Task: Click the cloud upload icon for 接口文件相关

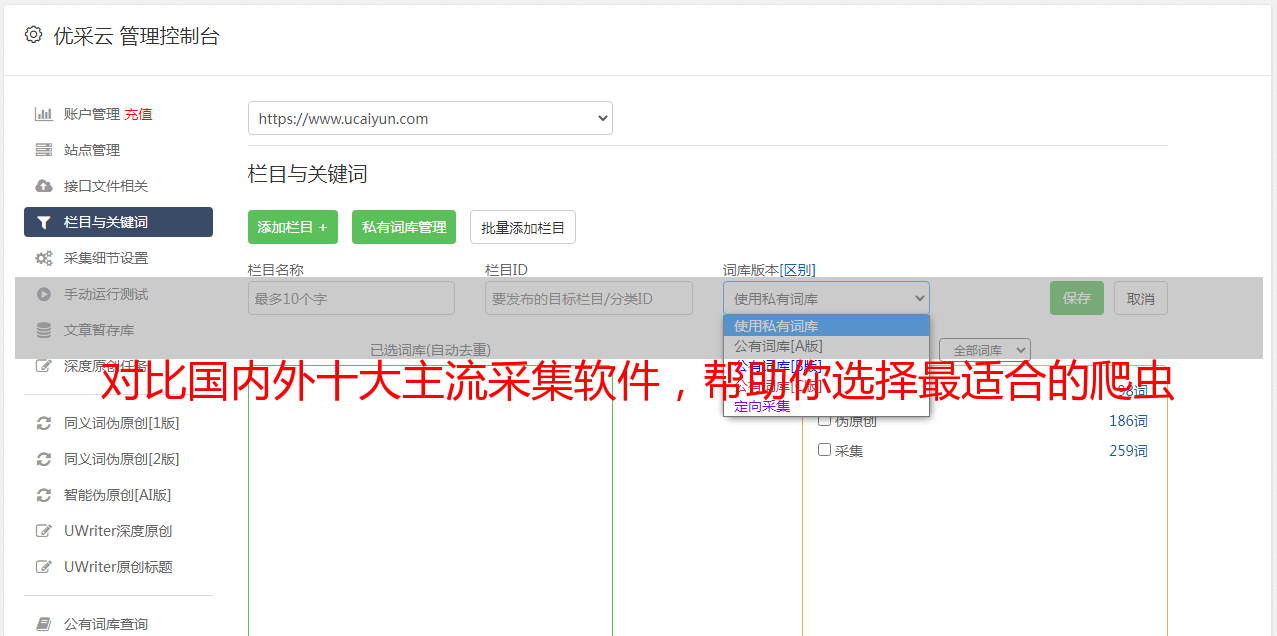Action: [44, 186]
